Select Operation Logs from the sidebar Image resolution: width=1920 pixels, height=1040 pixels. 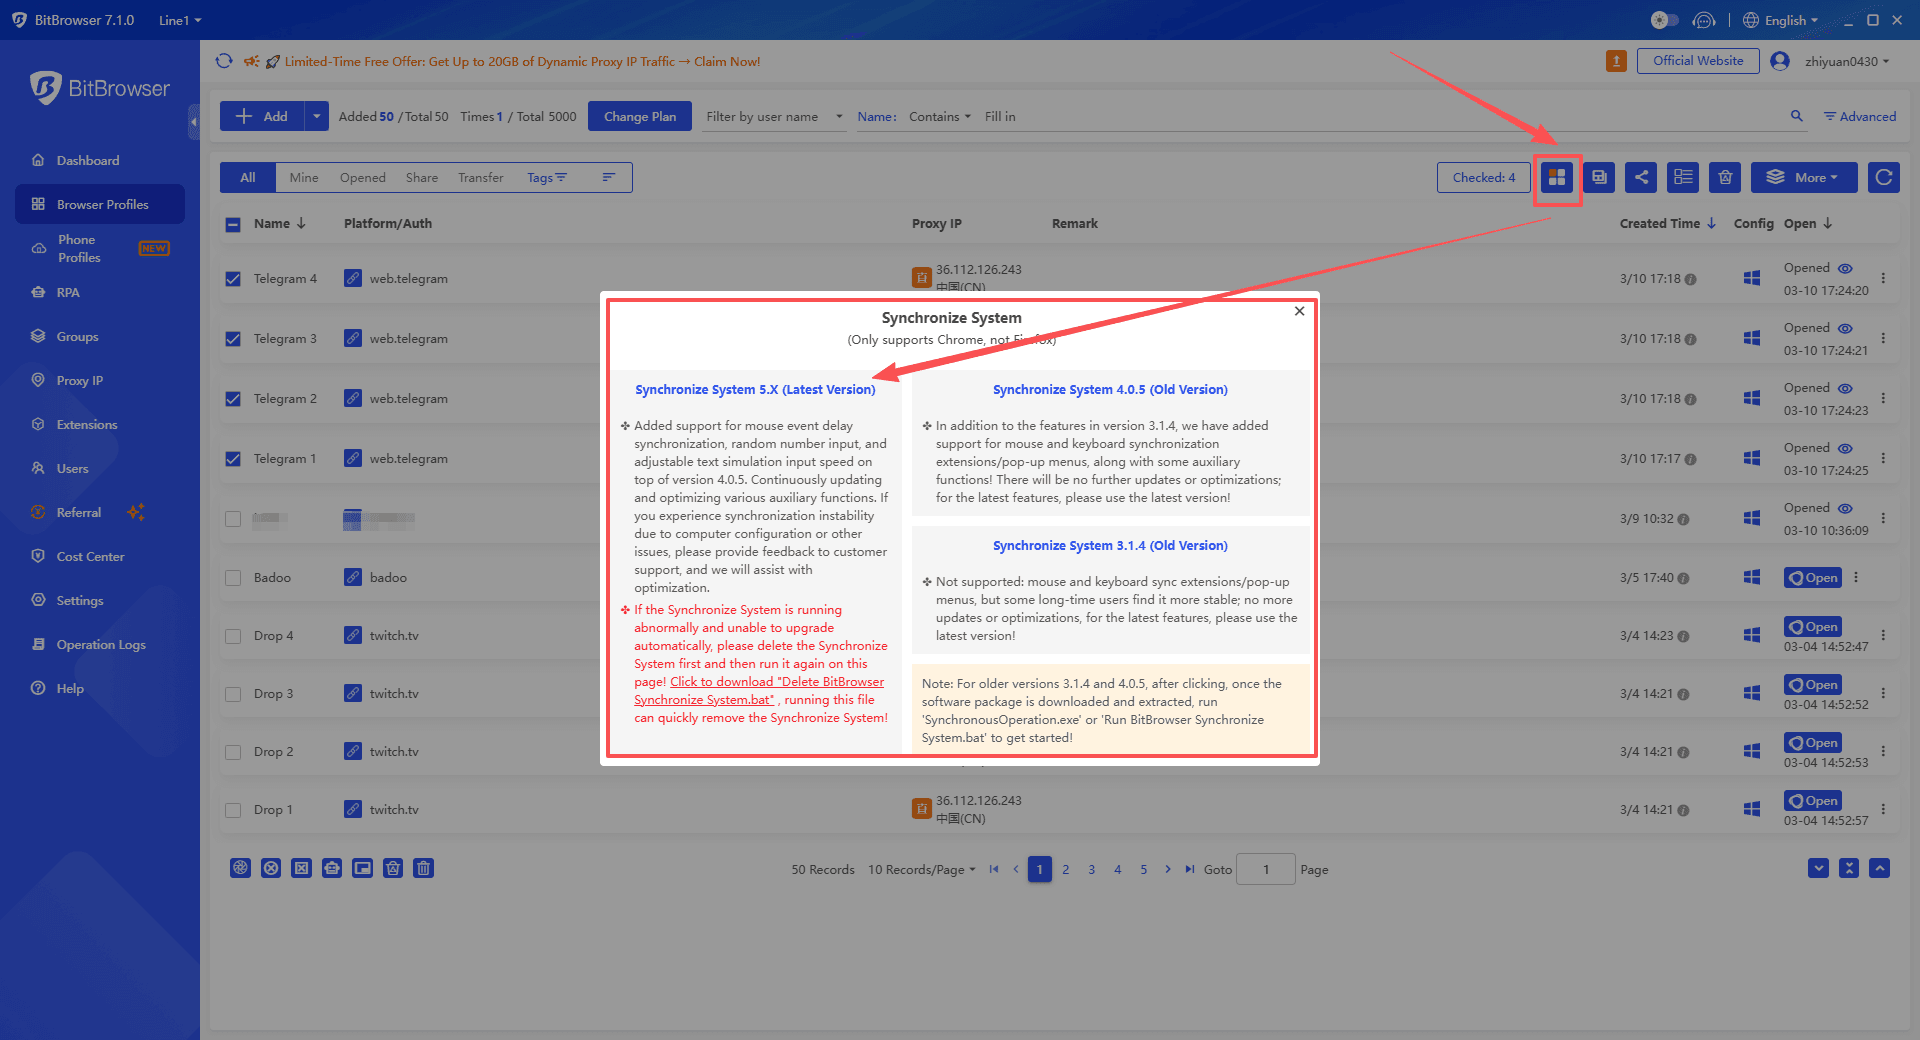[100, 644]
